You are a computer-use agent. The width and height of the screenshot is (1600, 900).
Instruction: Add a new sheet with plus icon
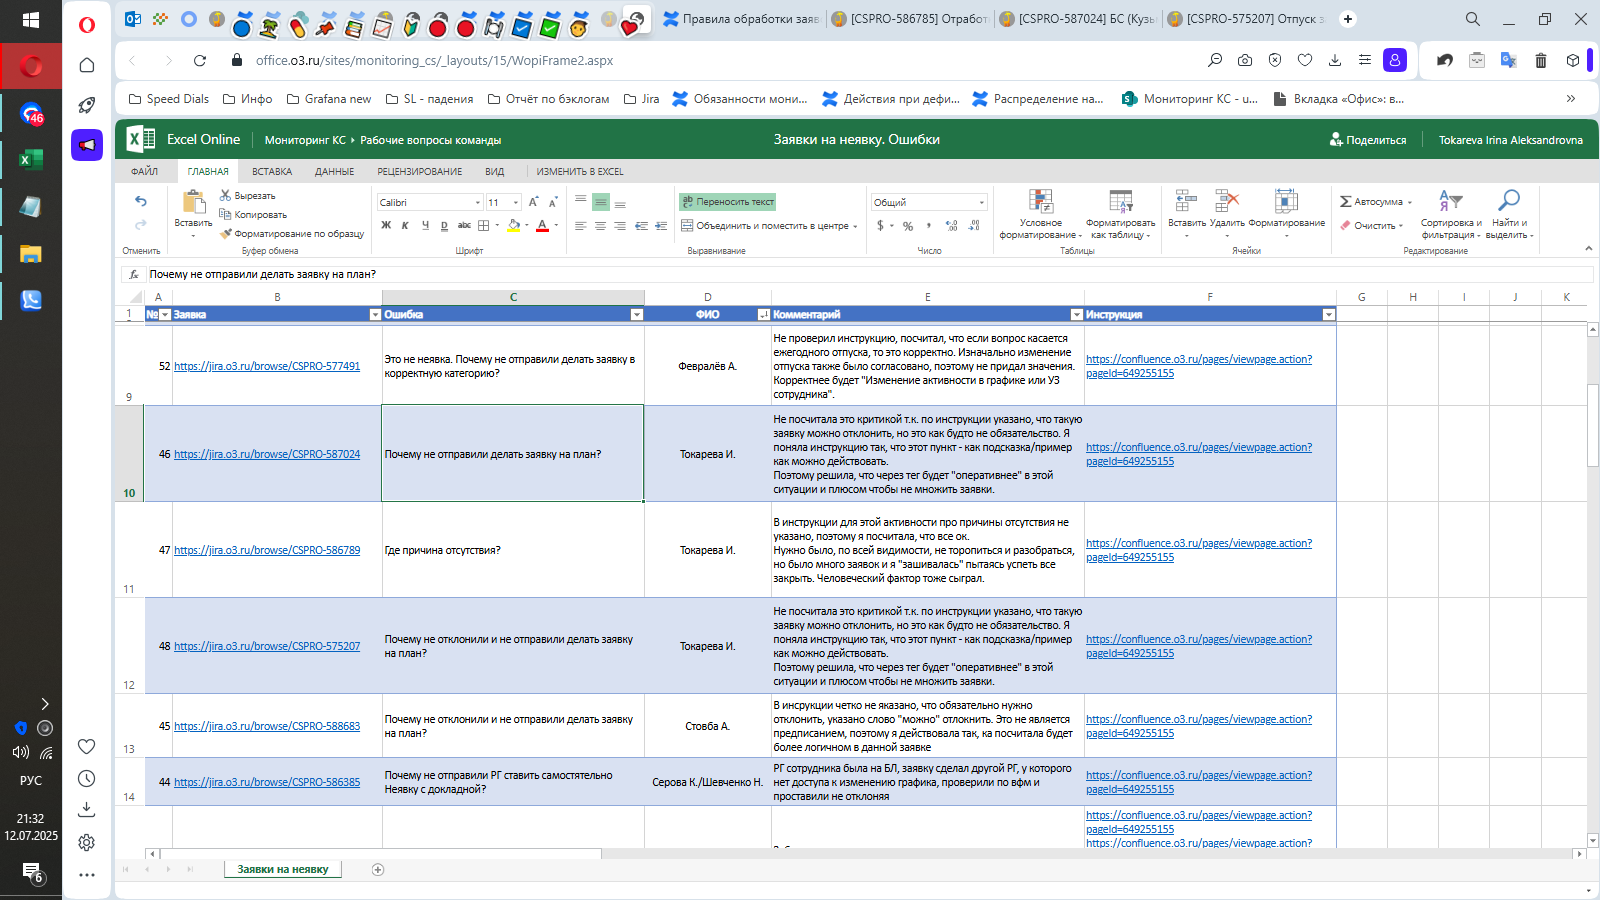click(378, 869)
